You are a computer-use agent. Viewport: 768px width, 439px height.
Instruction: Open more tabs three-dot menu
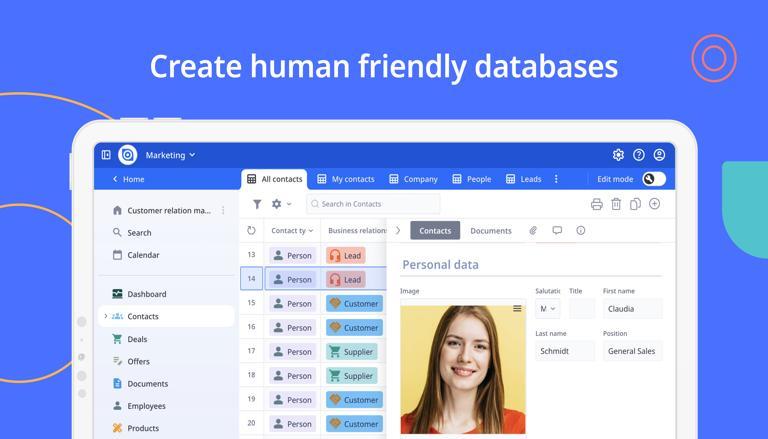tap(556, 179)
